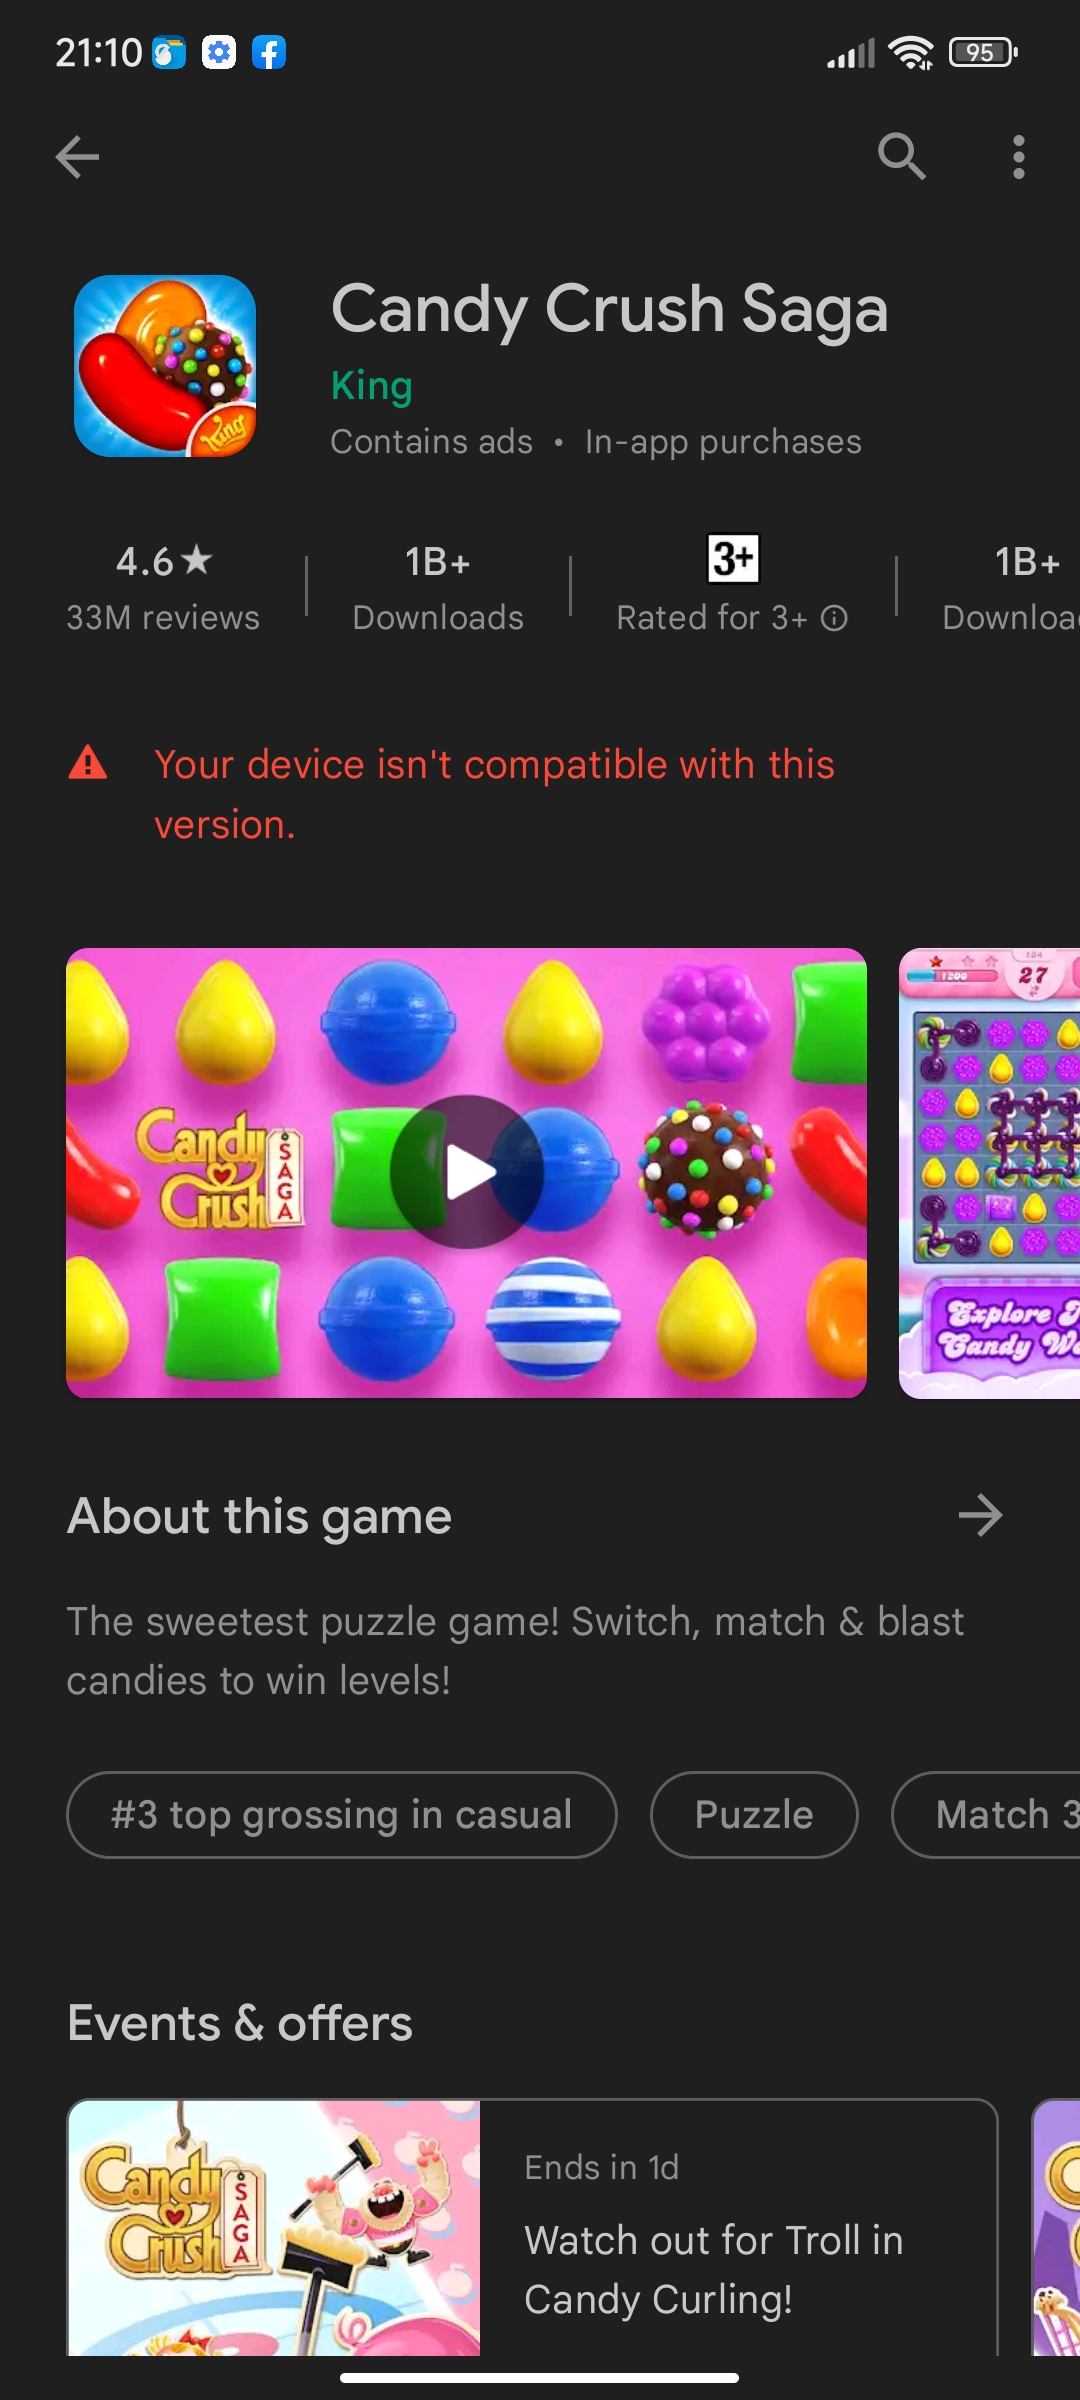The width and height of the screenshot is (1080, 2400).
Task: Select the Match 3 category chip
Action: [x=986, y=1814]
